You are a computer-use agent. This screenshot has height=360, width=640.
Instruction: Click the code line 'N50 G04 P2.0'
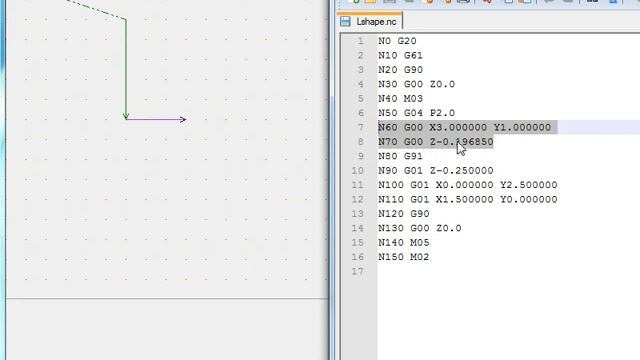416,113
